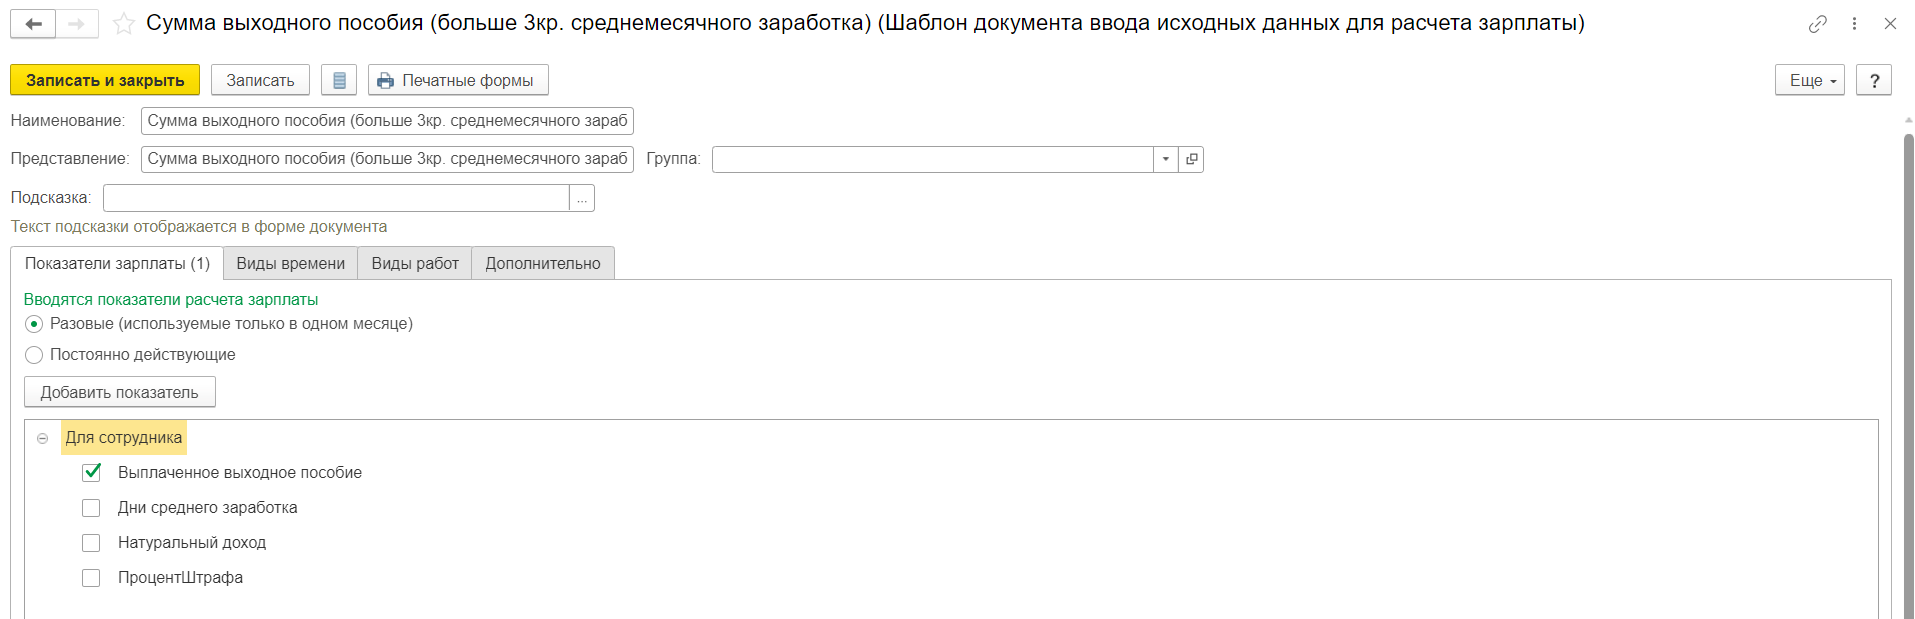Switch to the Виды времени tab
Image resolution: width=1915 pixels, height=619 pixels.
(x=290, y=263)
